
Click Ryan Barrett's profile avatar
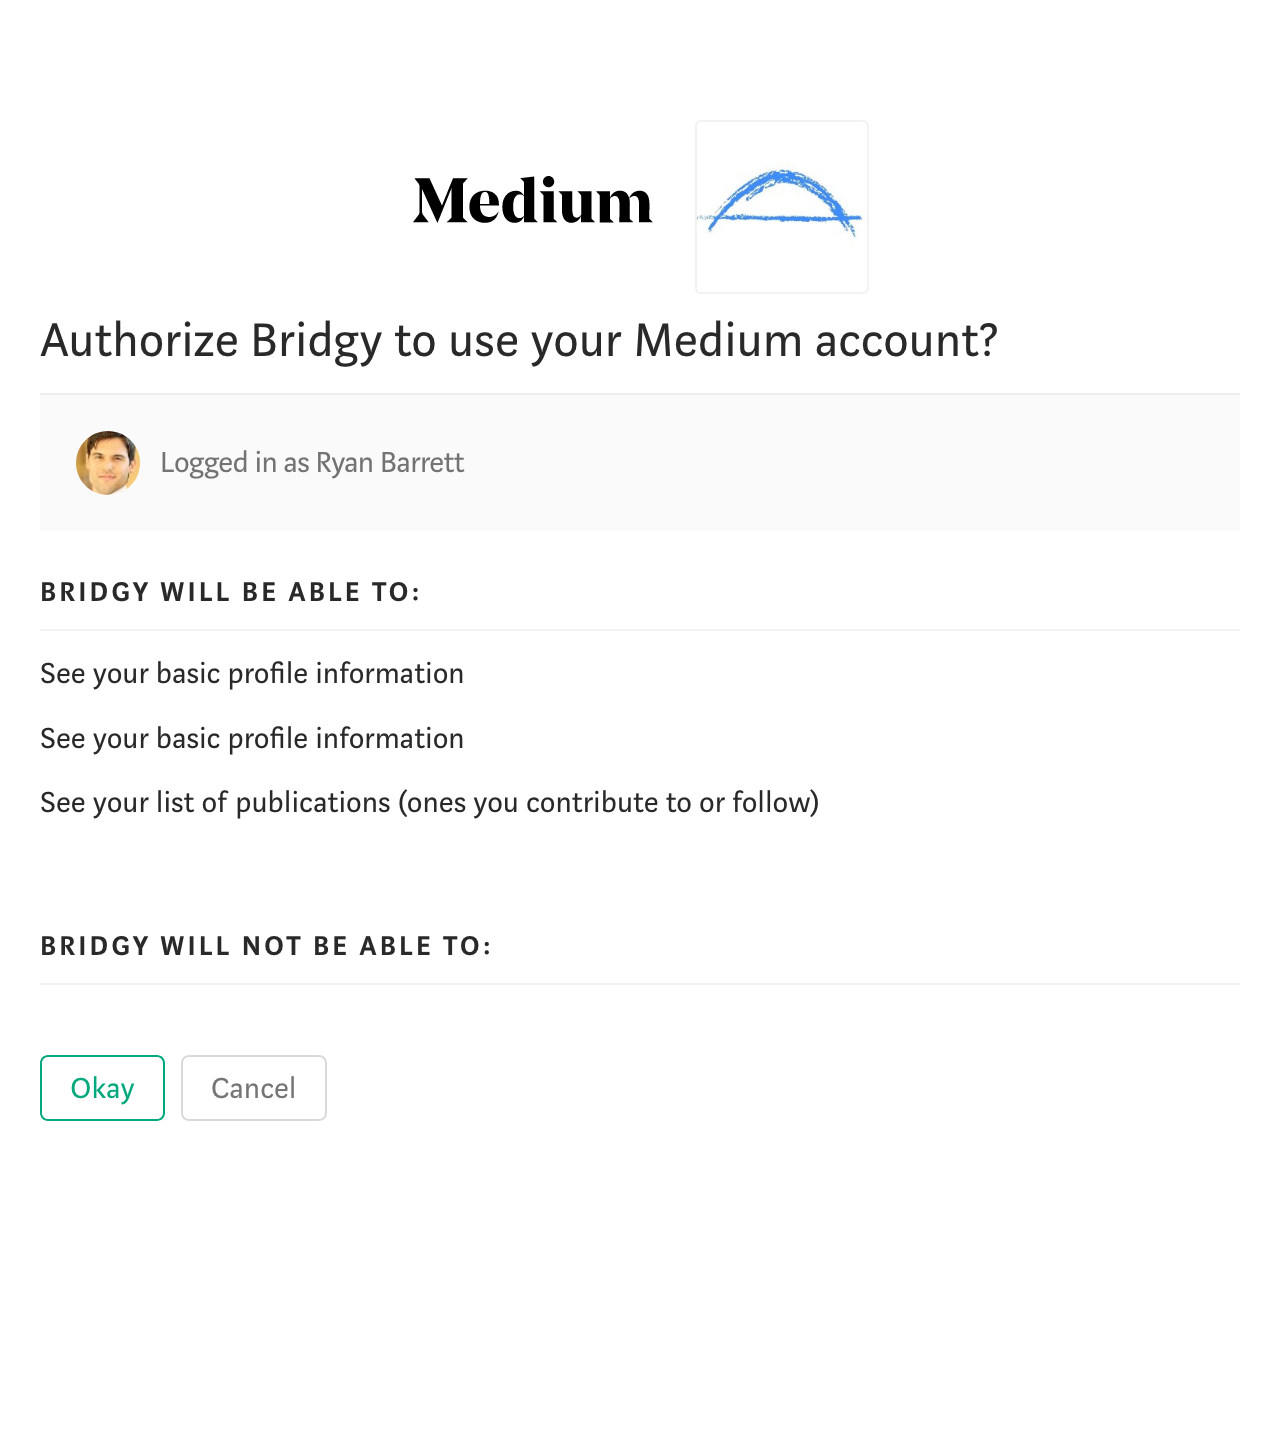[108, 463]
